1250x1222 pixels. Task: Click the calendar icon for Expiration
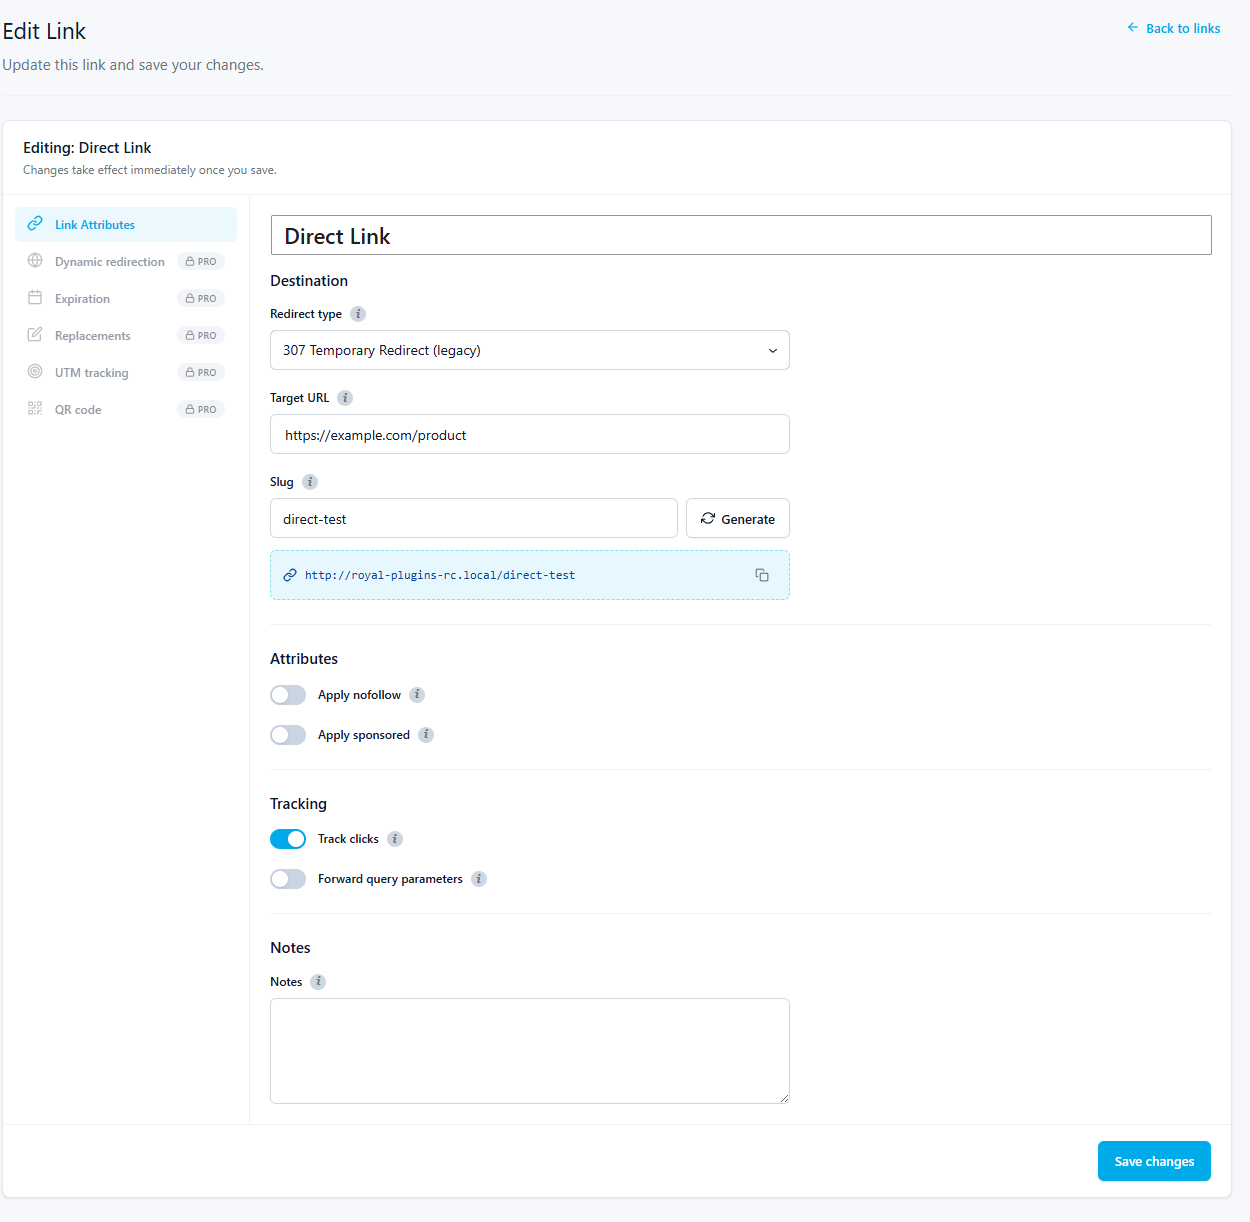(x=35, y=298)
